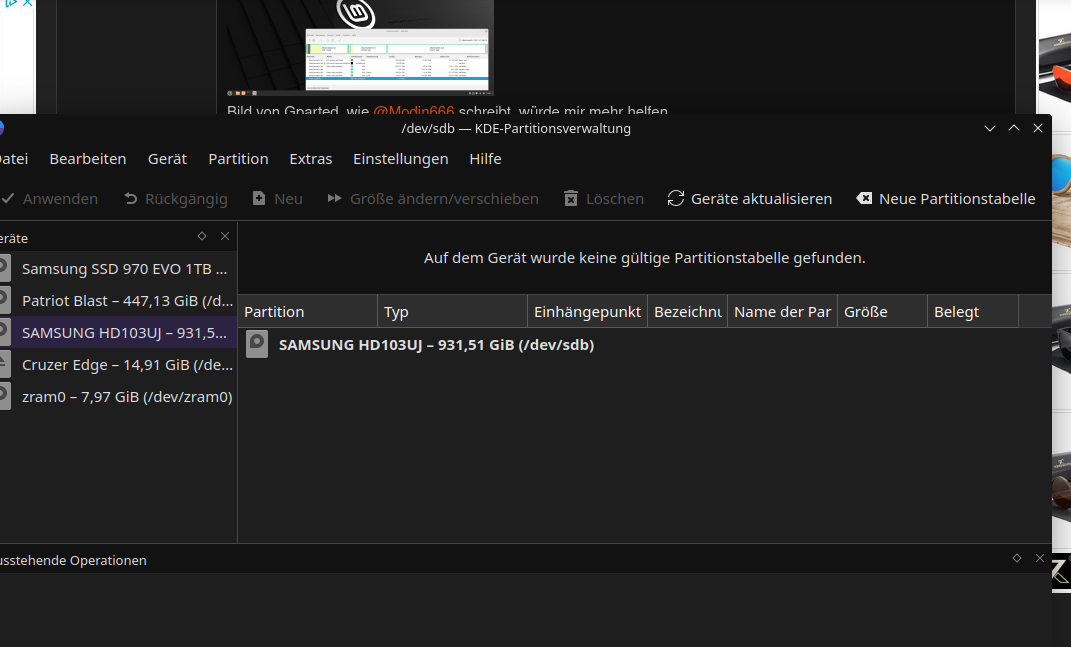The height and width of the screenshot is (647, 1071).
Task: Click the disk icon of SAMSUNG HD103UJ in device list
Action: (5, 333)
